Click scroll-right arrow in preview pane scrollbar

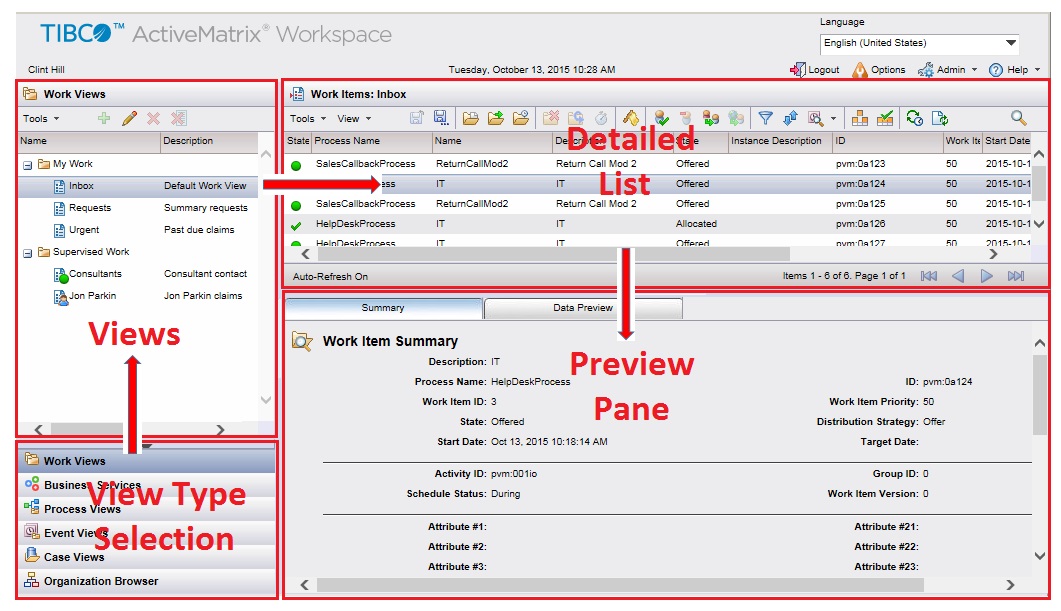coord(1010,585)
